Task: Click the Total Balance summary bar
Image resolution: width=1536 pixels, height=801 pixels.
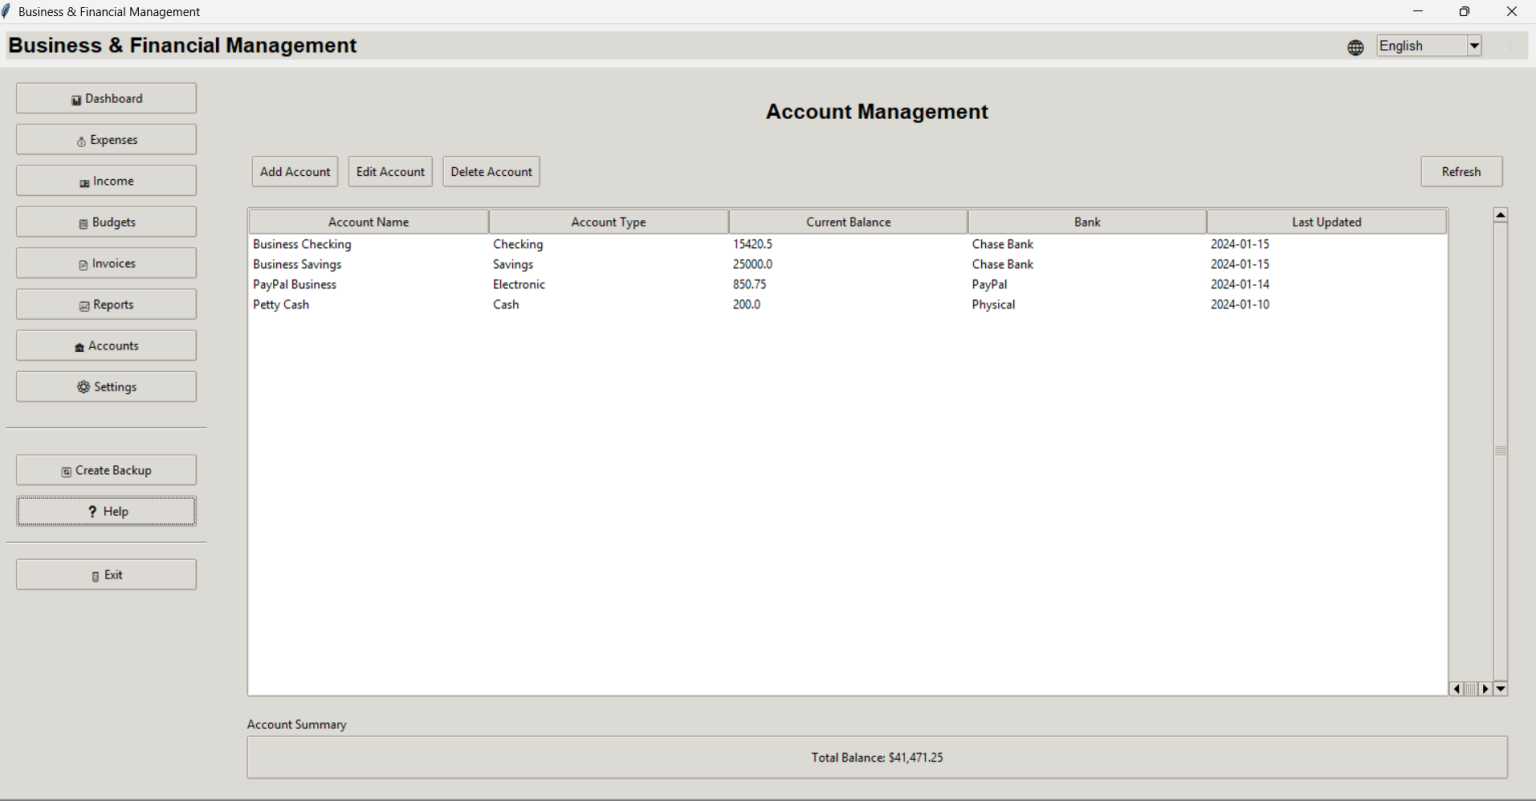Action: pos(877,757)
